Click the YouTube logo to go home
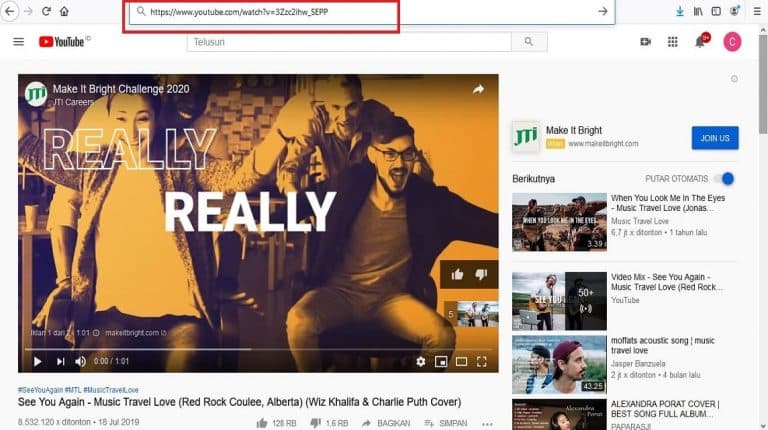This screenshot has height=430, width=768. (63, 41)
